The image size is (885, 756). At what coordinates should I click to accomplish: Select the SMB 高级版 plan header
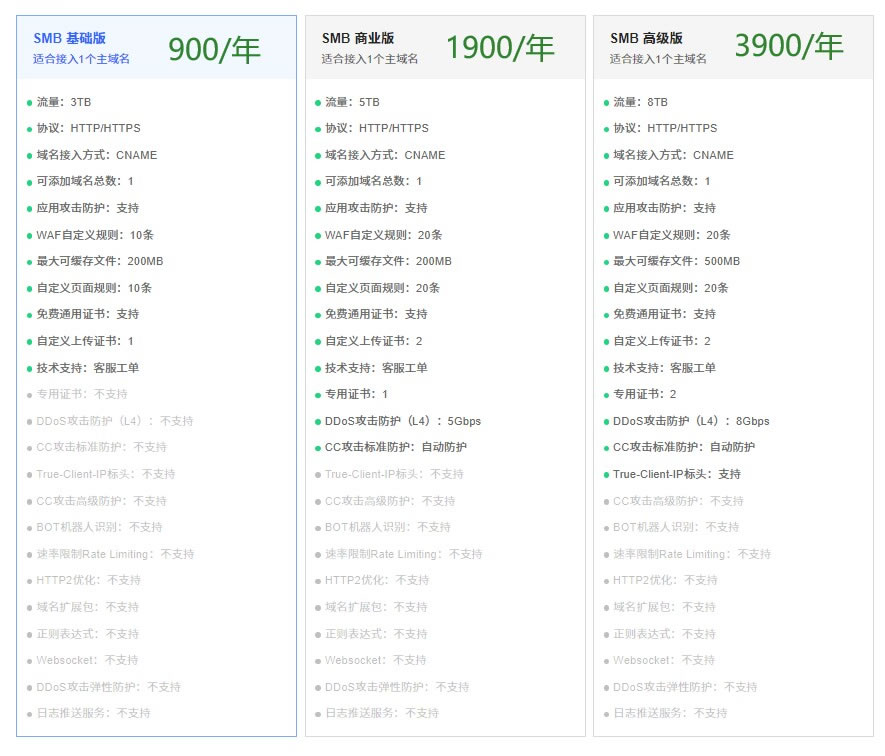coord(646,38)
